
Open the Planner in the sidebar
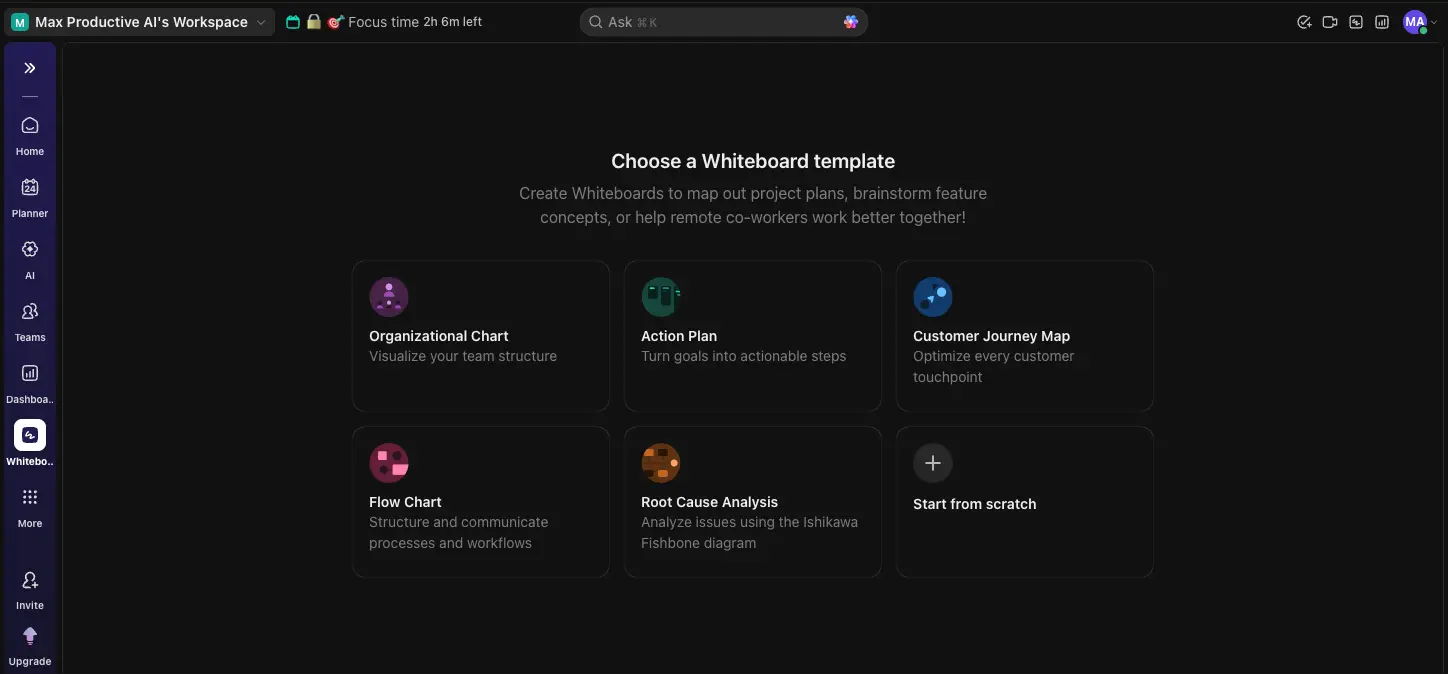point(29,195)
